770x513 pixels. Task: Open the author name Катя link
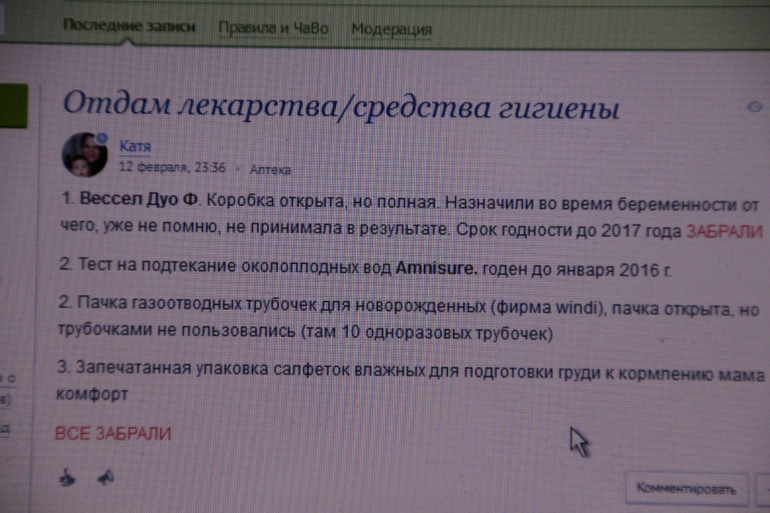(135, 146)
